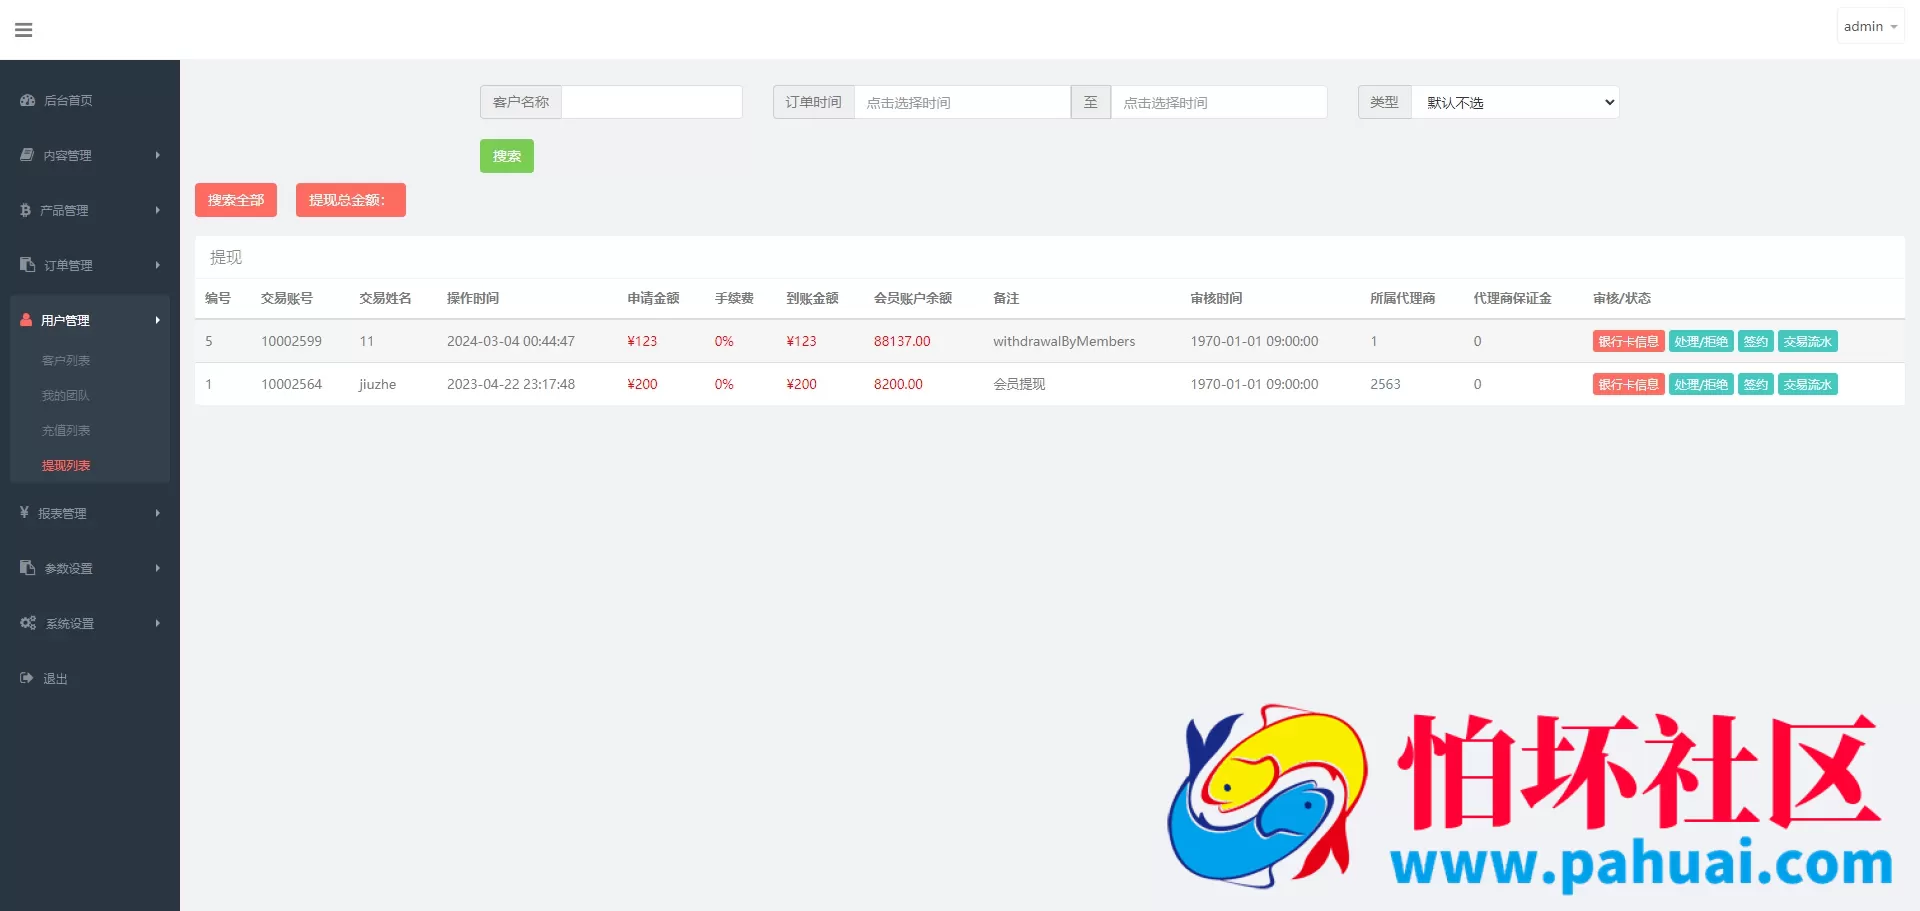Click the dashboard icon for 后台首页
Viewport: 1920px width, 911px height.
click(27, 100)
